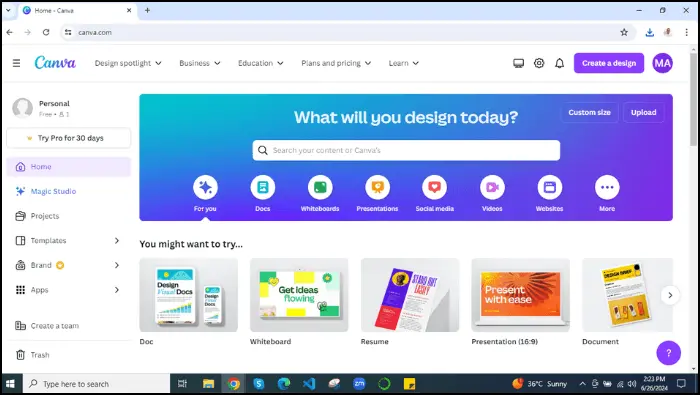Open Sticky Notes from taskbar
This screenshot has height=395, width=700.
click(x=409, y=384)
